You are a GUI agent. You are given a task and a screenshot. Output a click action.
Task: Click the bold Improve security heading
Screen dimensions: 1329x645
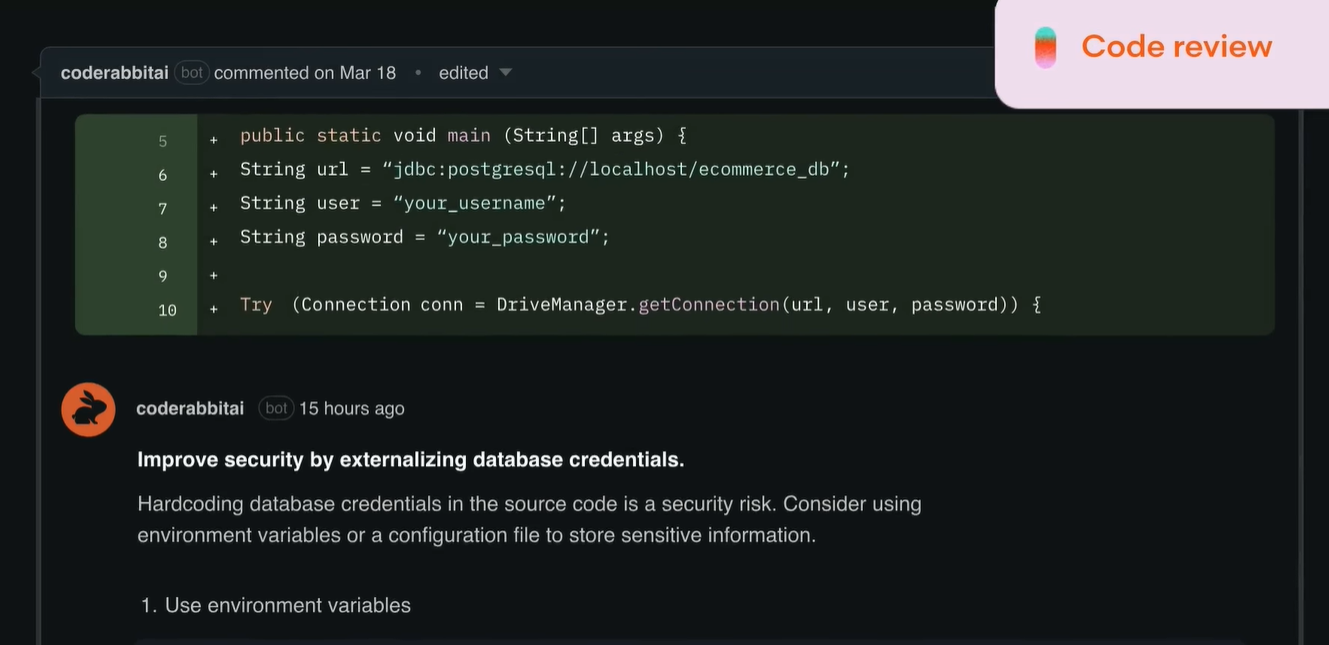click(410, 459)
